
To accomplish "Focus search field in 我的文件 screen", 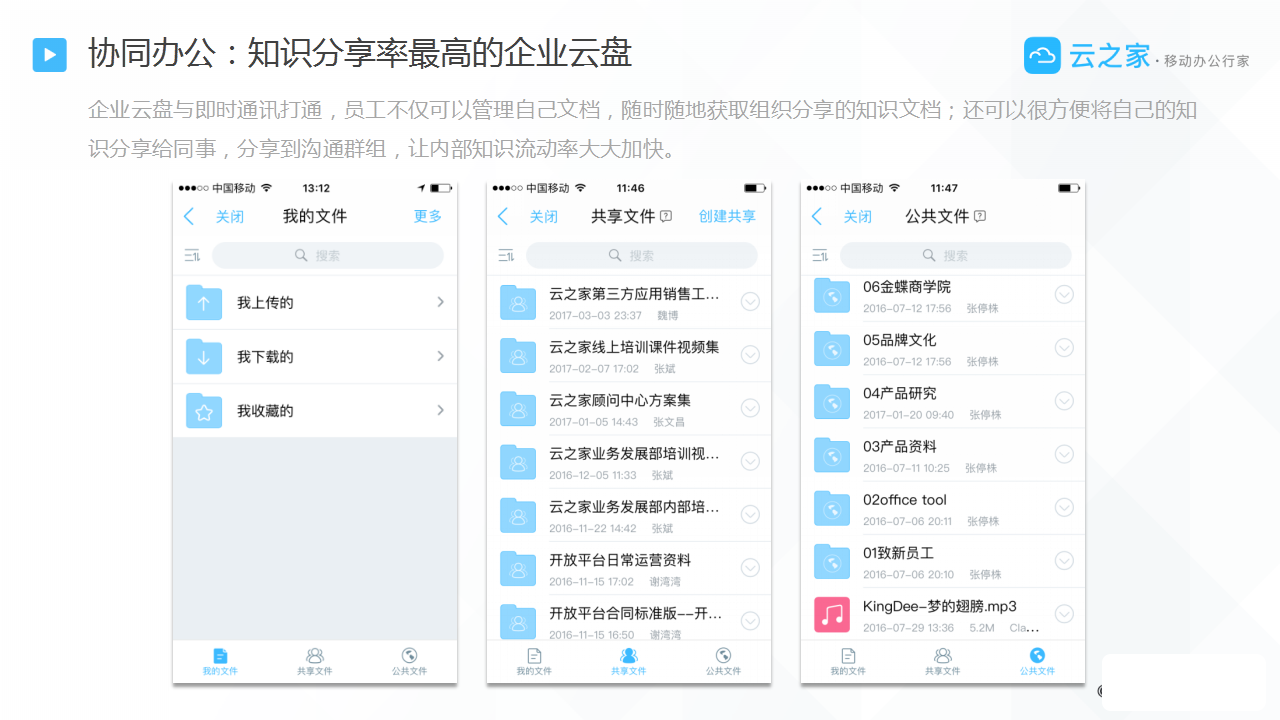I will tap(328, 256).
